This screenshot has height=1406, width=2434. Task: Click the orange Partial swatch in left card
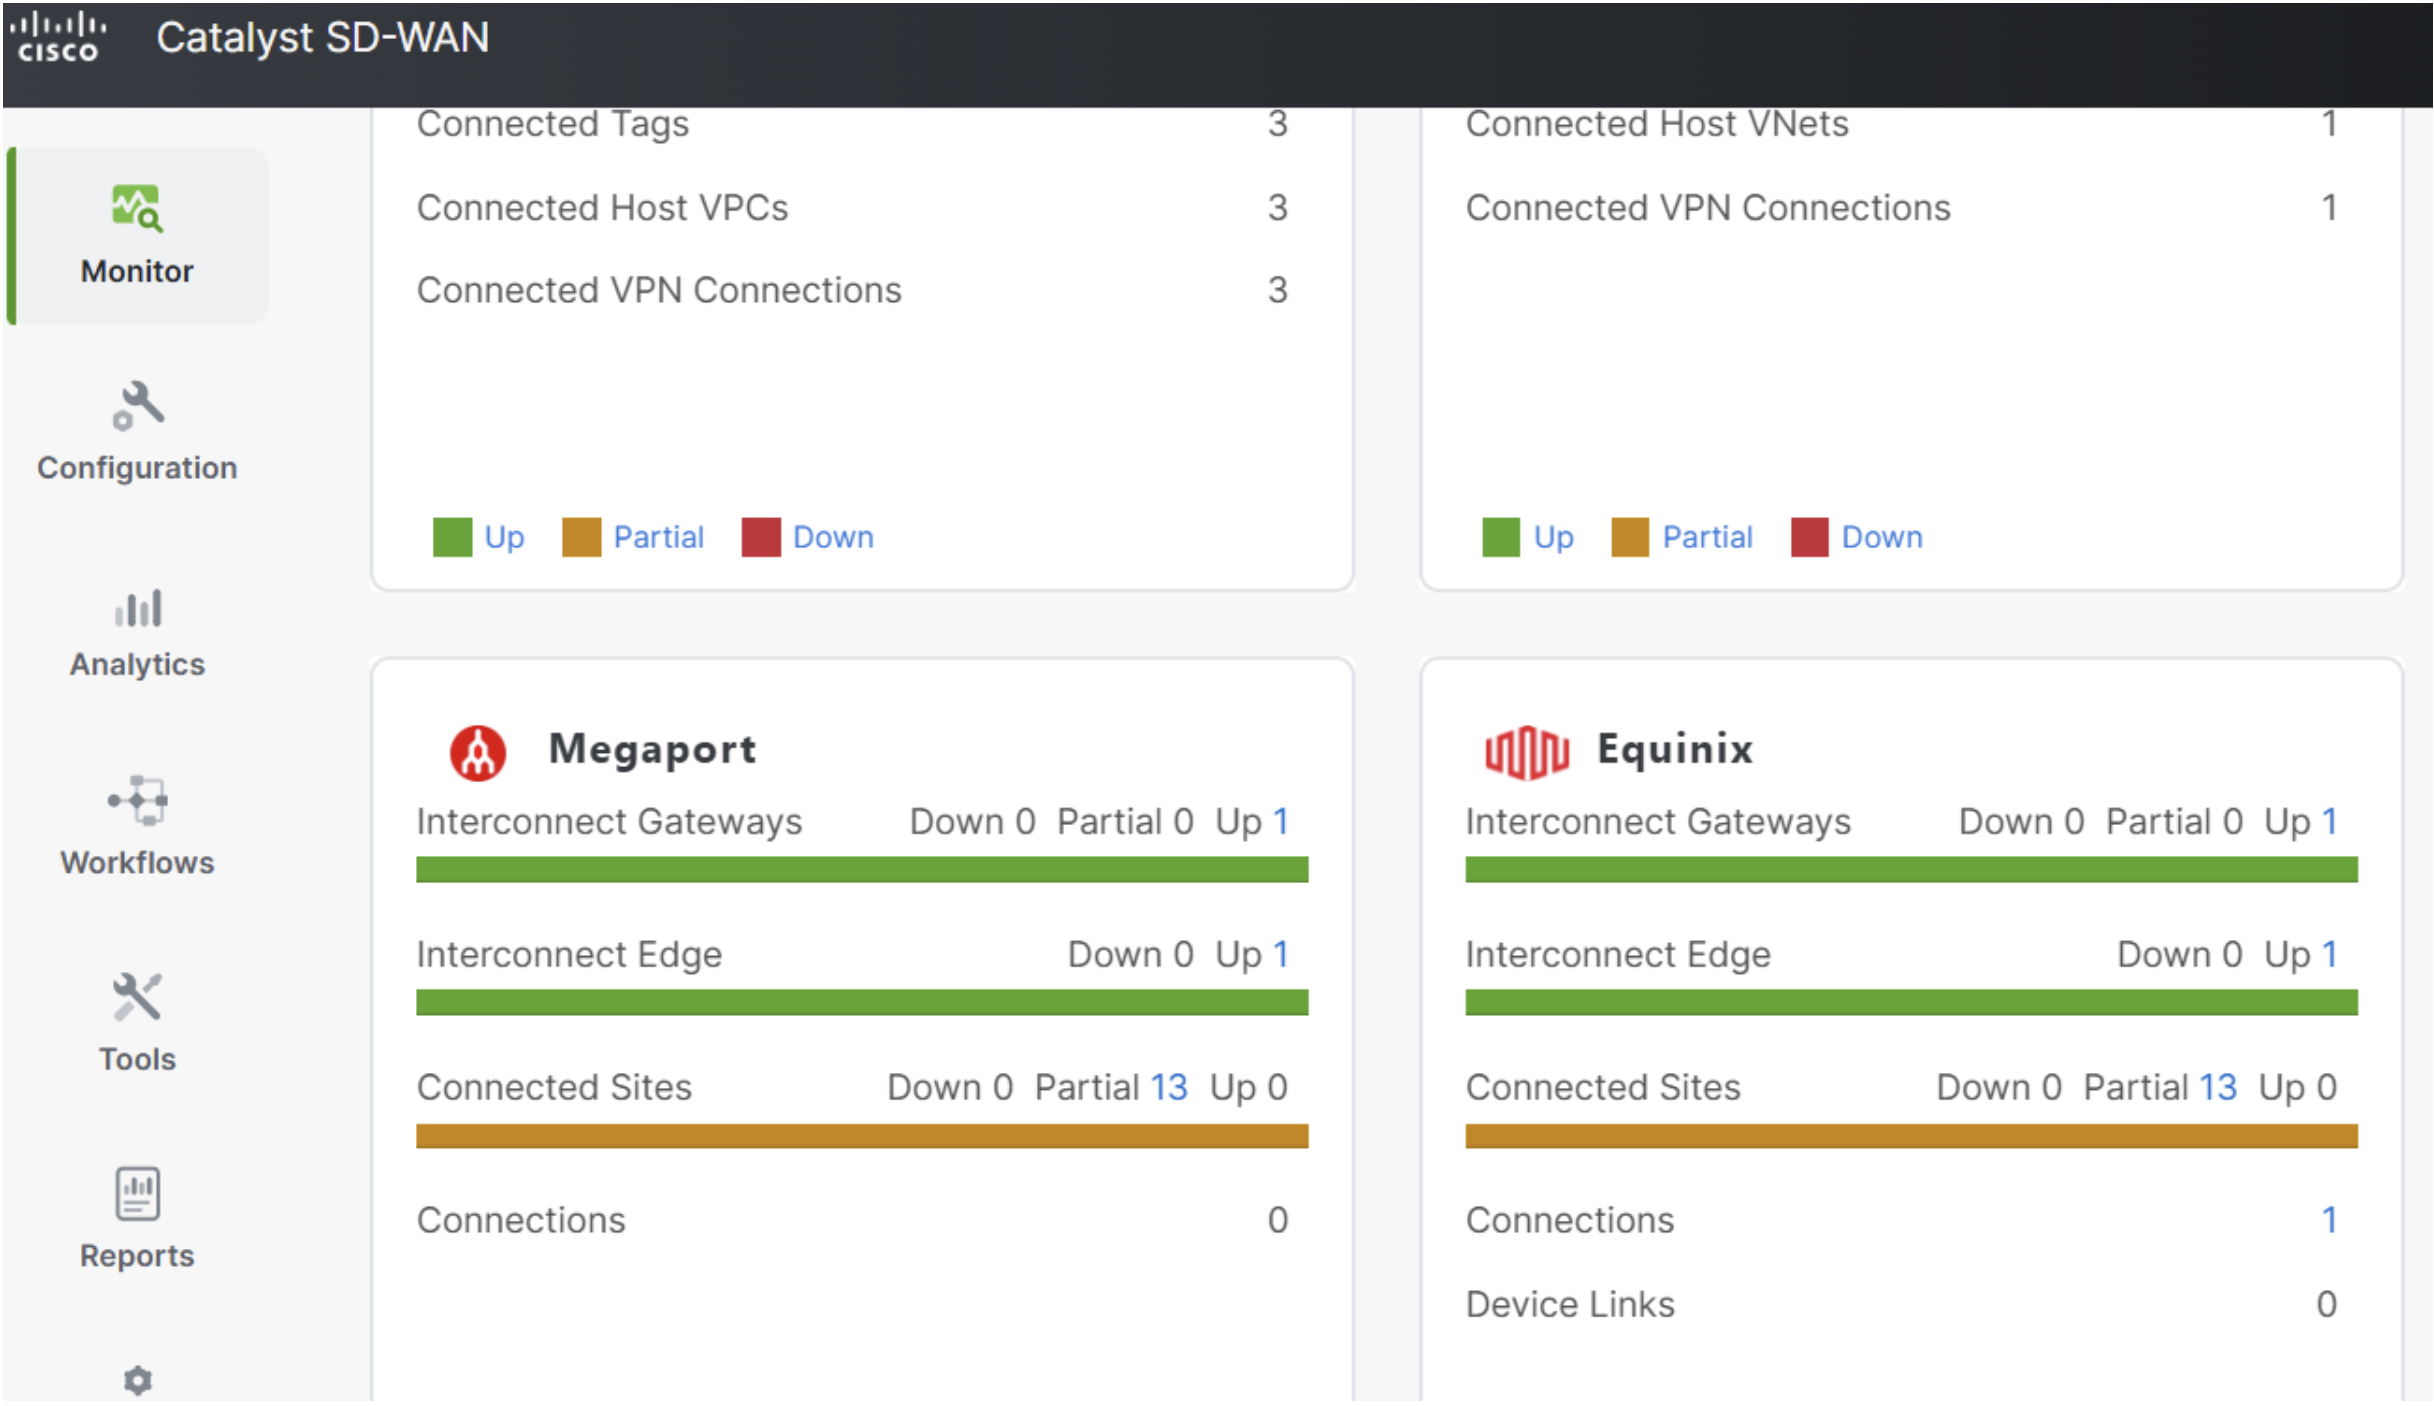[x=581, y=537]
